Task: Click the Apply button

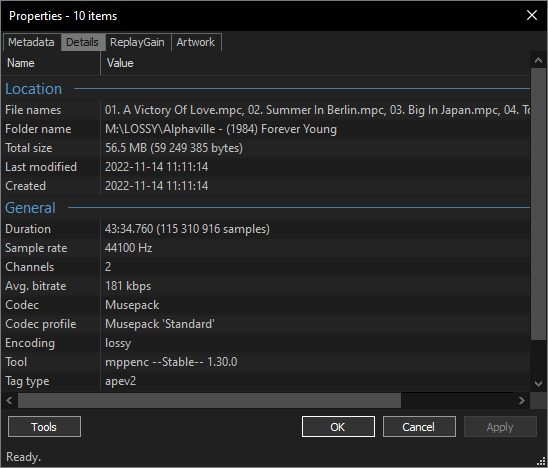Action: 500,426
